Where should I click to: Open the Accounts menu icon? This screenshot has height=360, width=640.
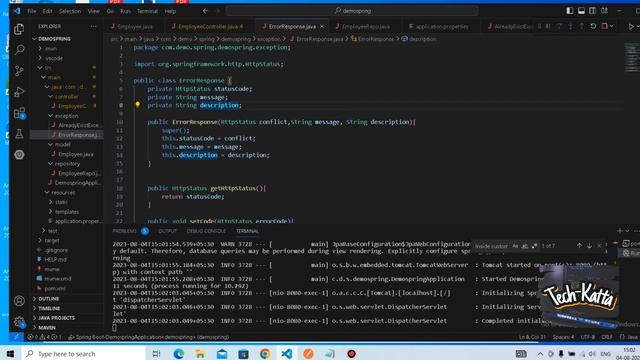(19, 301)
